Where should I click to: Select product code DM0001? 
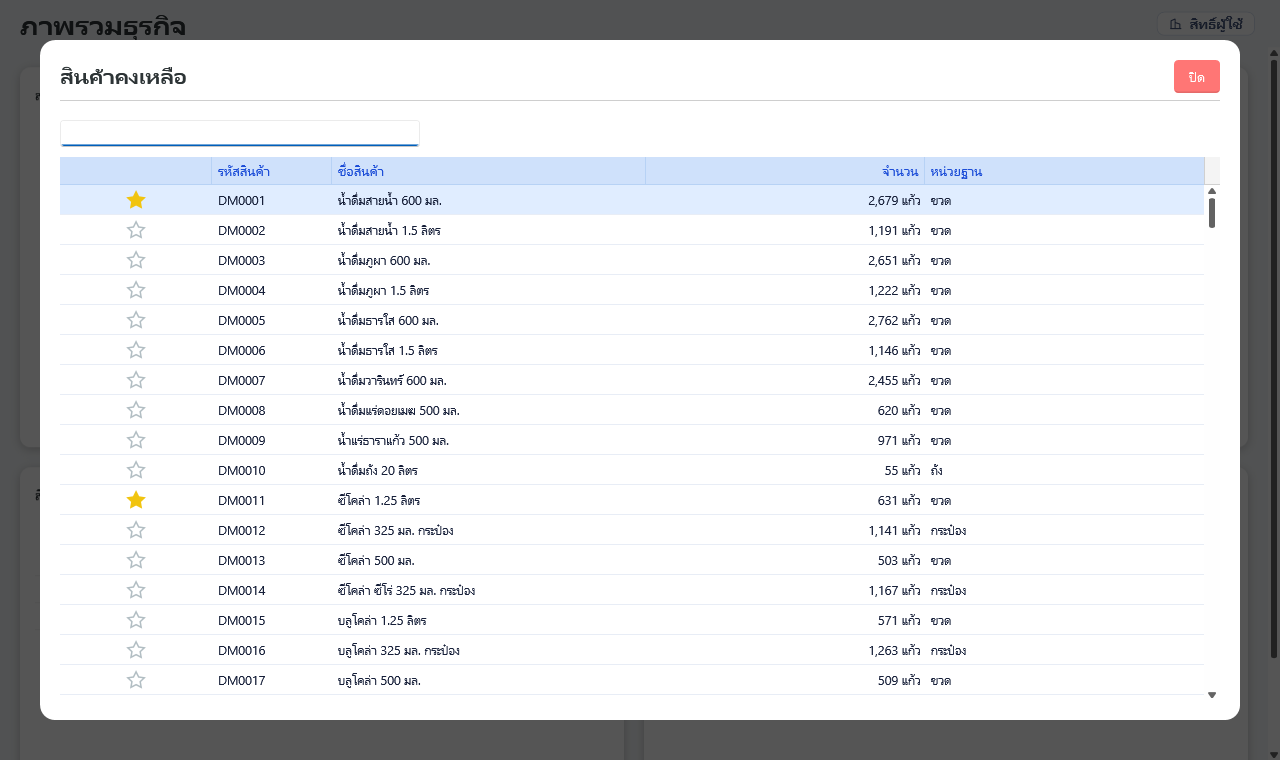(x=241, y=200)
